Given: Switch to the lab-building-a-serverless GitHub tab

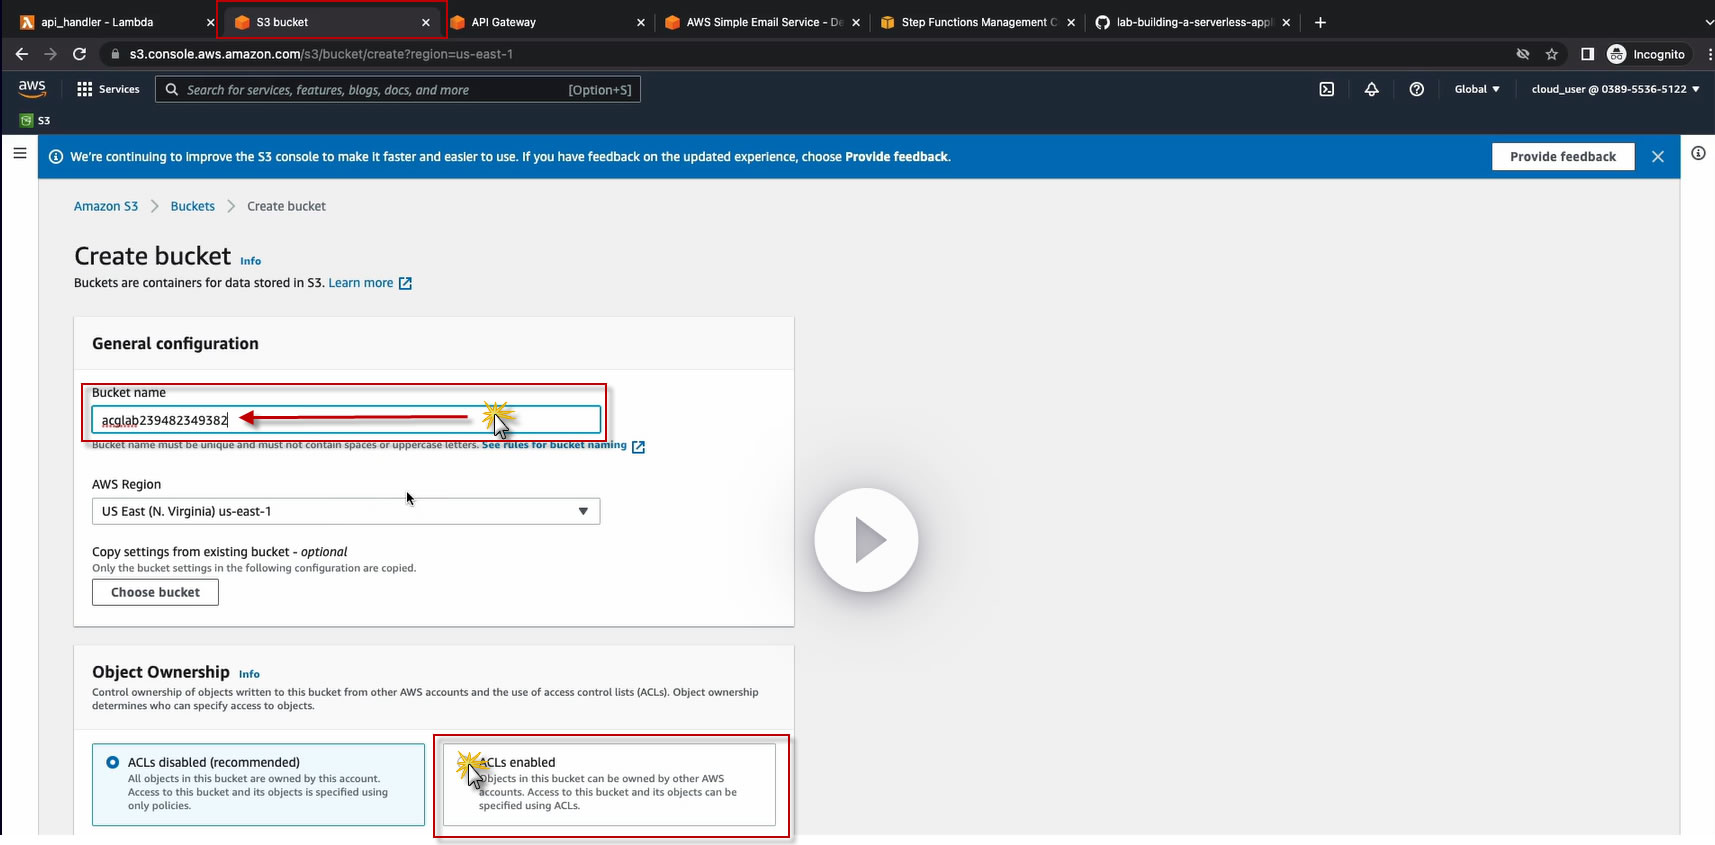Looking at the screenshot, I should coord(1194,22).
